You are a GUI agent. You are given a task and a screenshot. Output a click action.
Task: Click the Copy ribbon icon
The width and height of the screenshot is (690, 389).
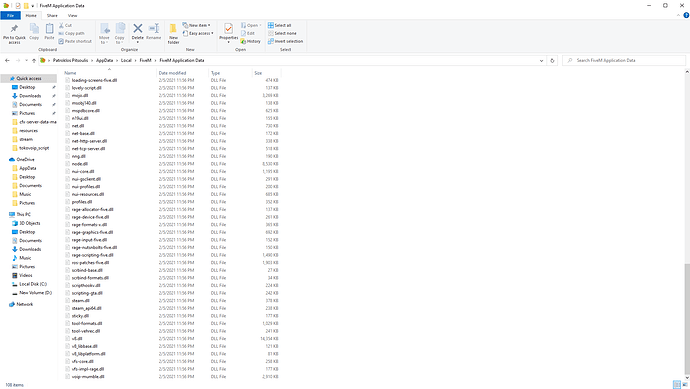[x=34, y=32]
